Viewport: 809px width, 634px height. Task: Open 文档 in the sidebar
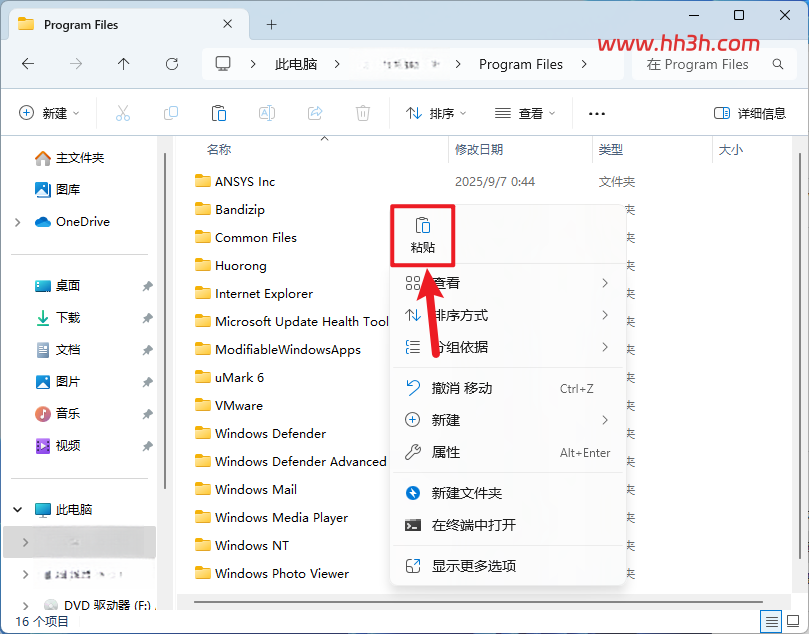57,350
